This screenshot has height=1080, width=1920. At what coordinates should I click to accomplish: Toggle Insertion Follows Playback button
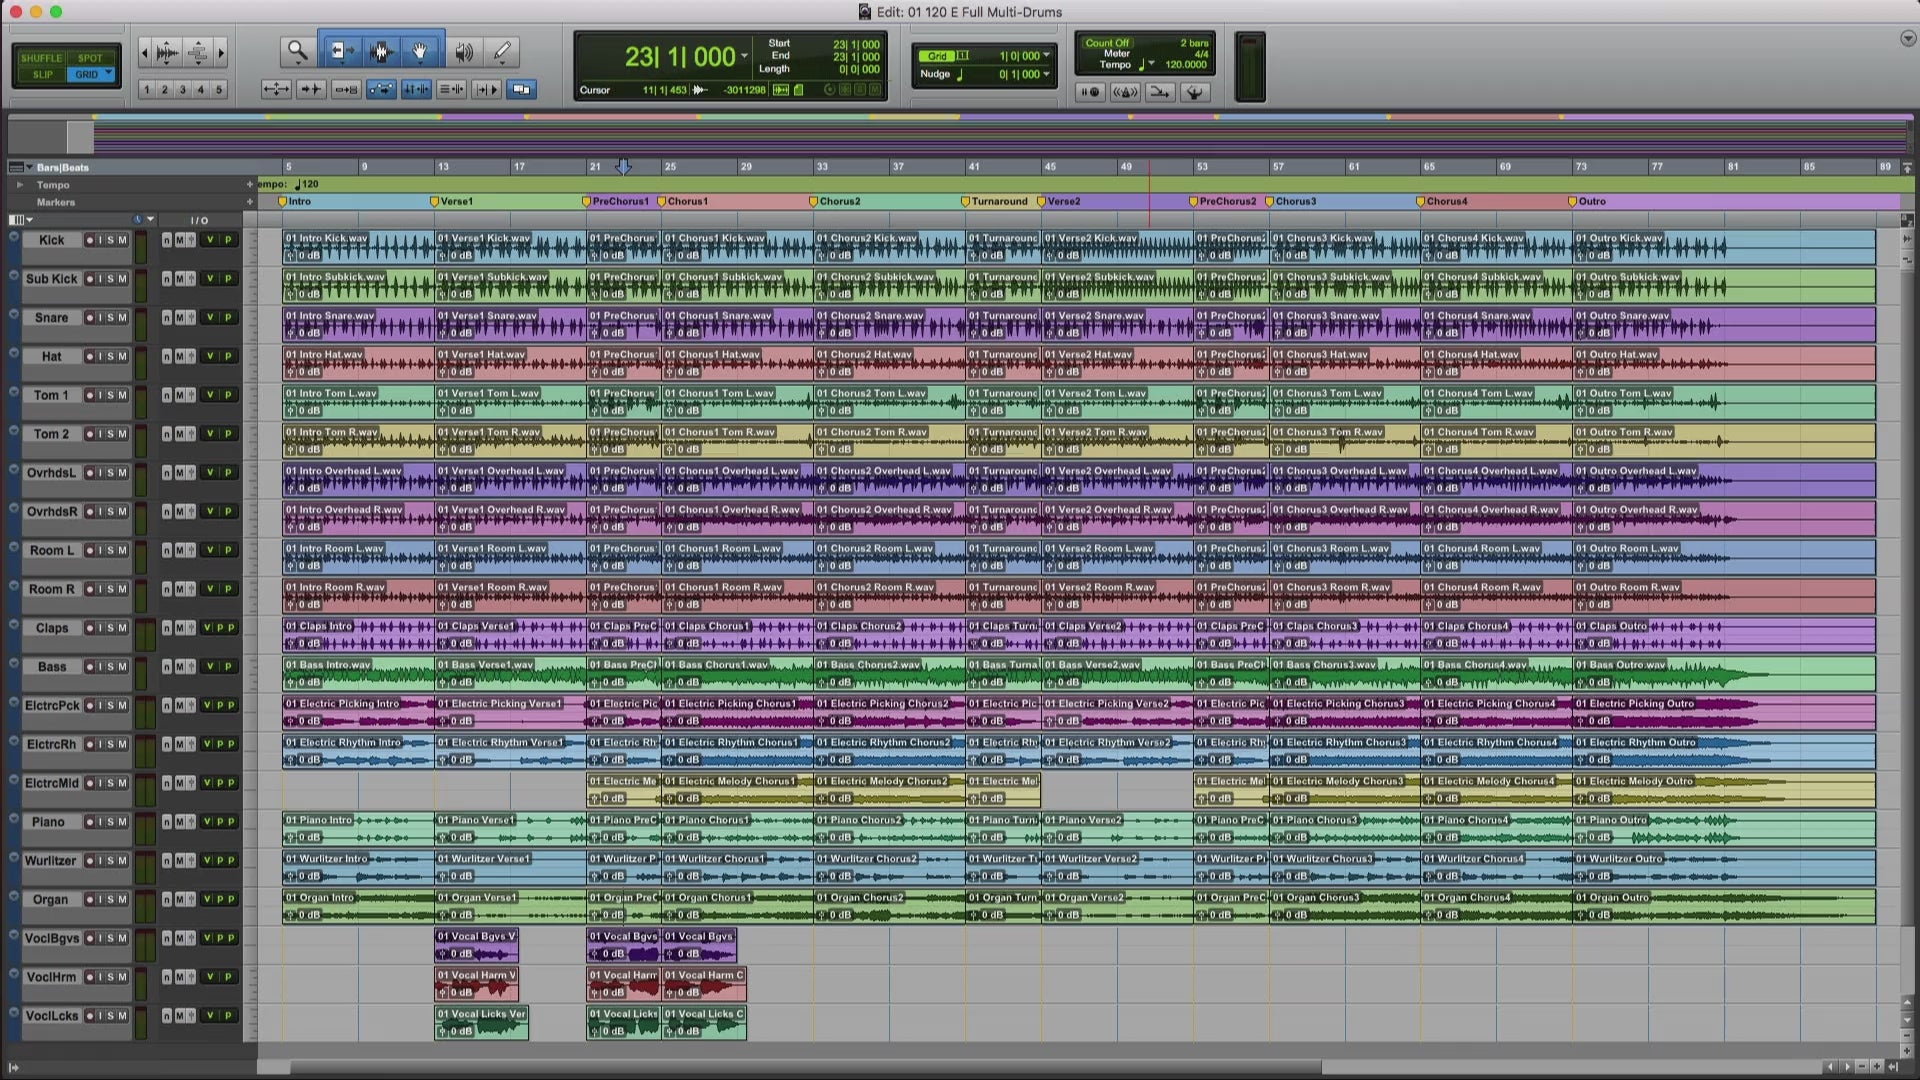(x=486, y=89)
